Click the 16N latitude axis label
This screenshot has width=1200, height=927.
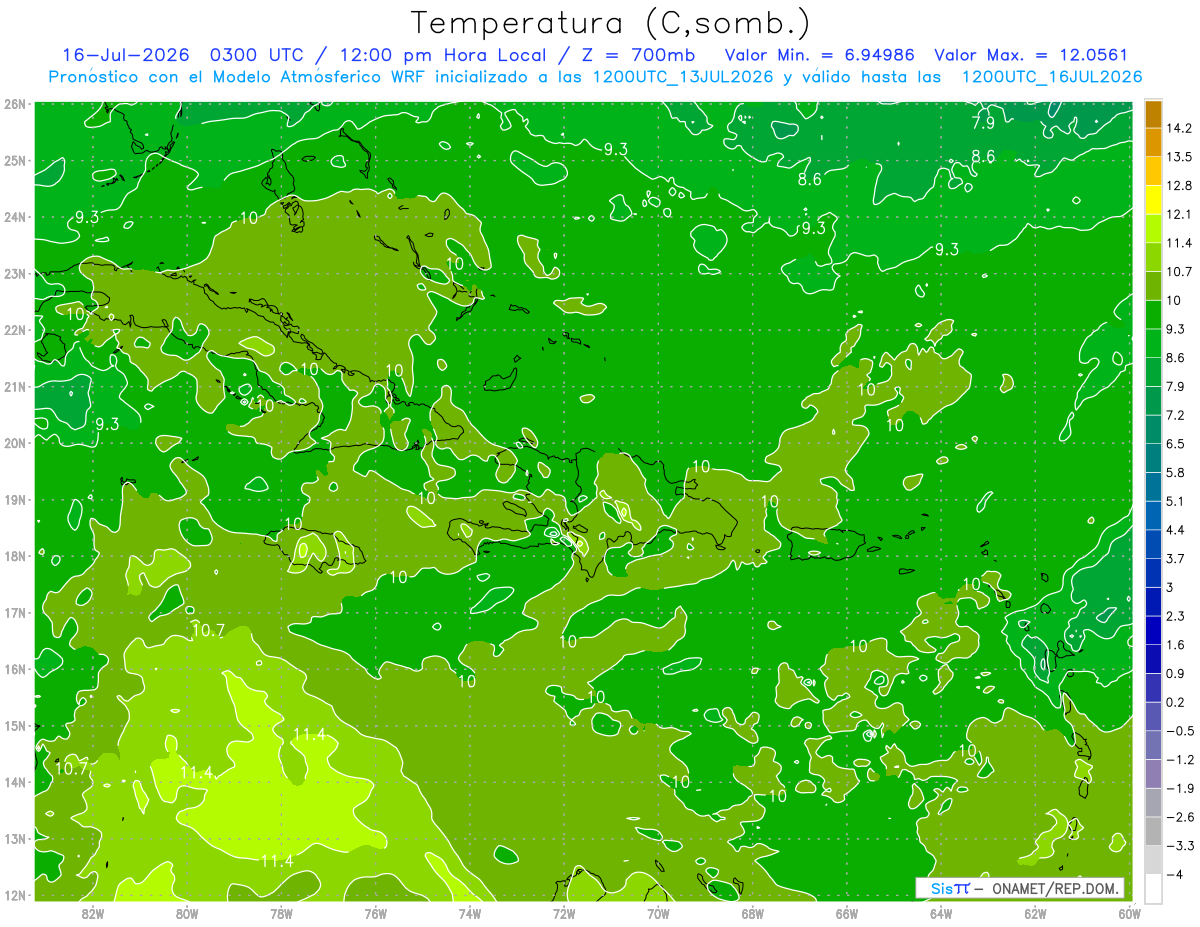[x=15, y=669]
